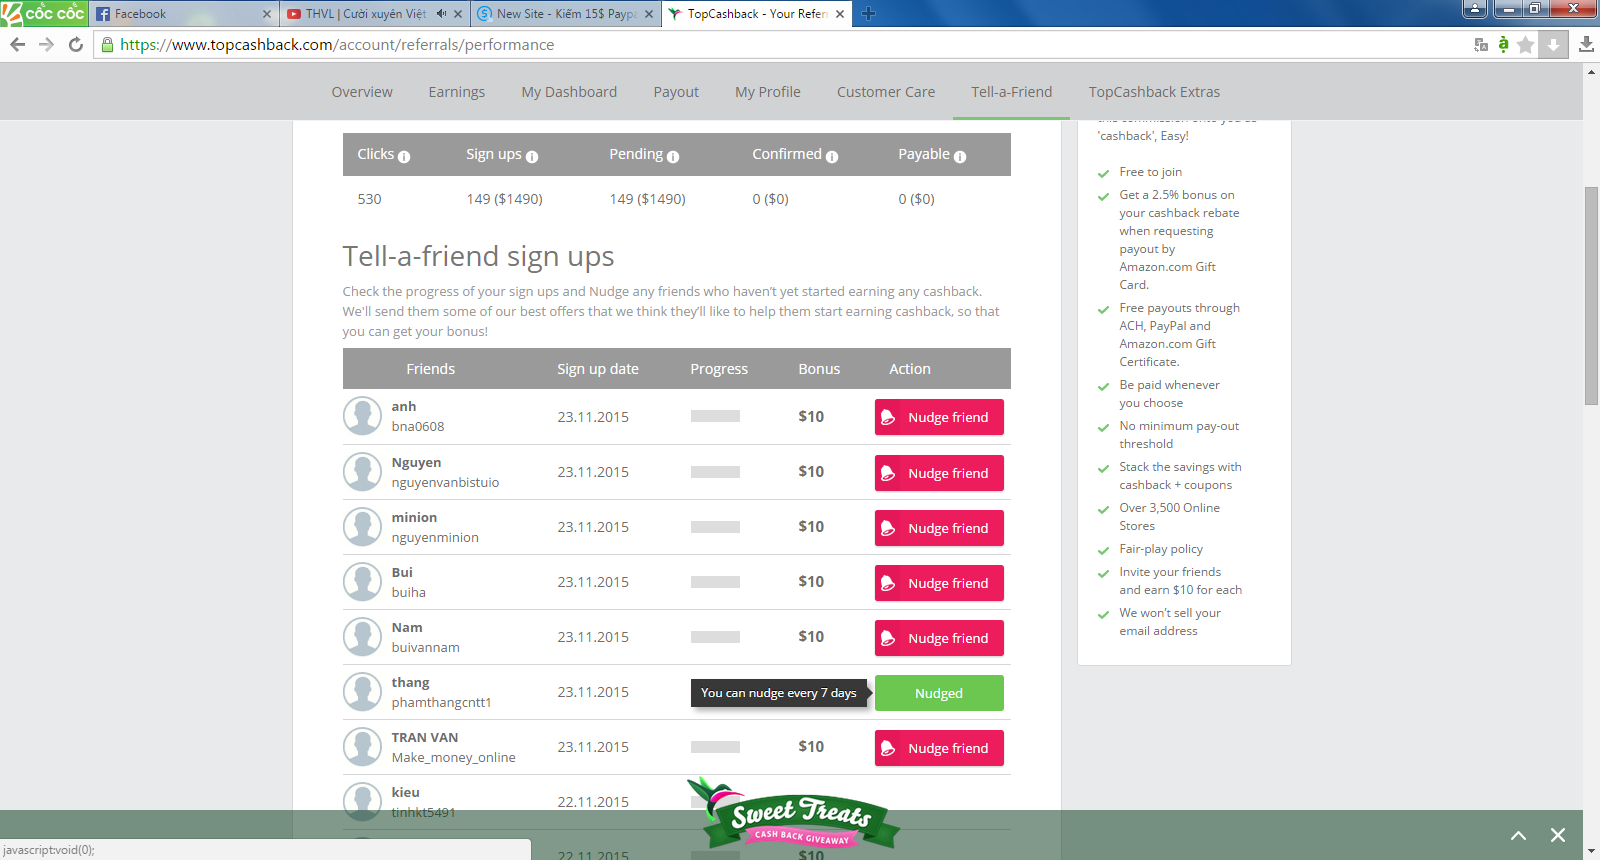
Task: Open the Payout section
Action: coord(676,92)
